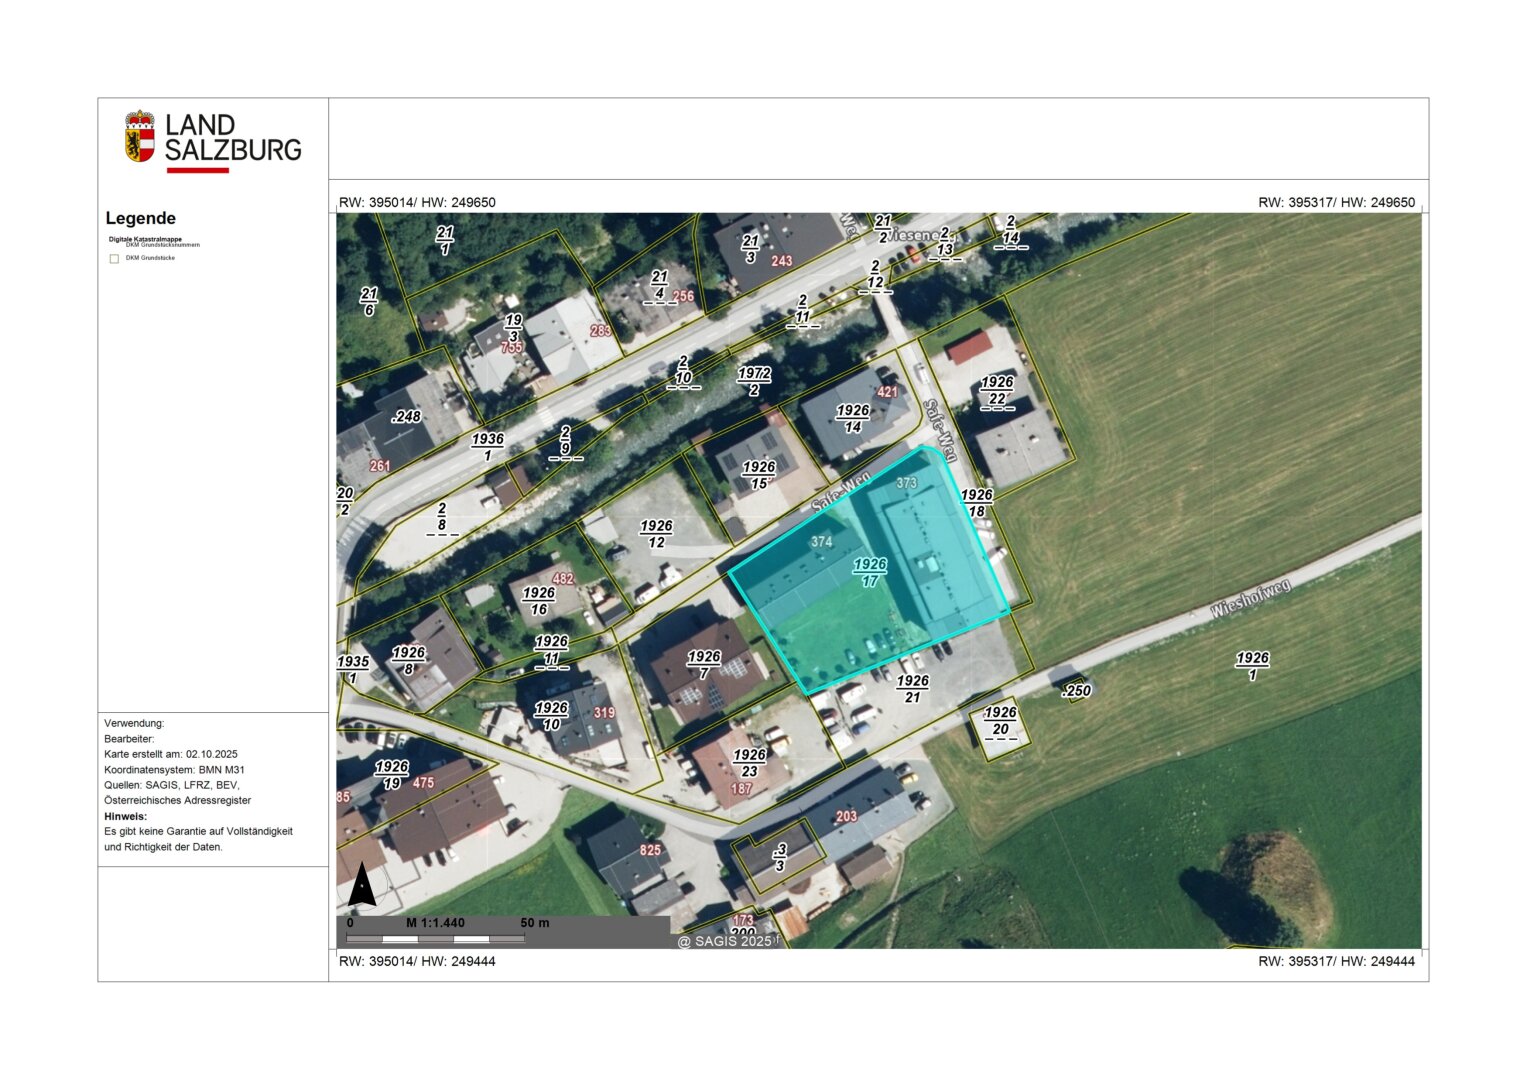The image size is (1527, 1080).
Task: Click the Land Salzburg coat of arms logo
Action: tap(140, 136)
